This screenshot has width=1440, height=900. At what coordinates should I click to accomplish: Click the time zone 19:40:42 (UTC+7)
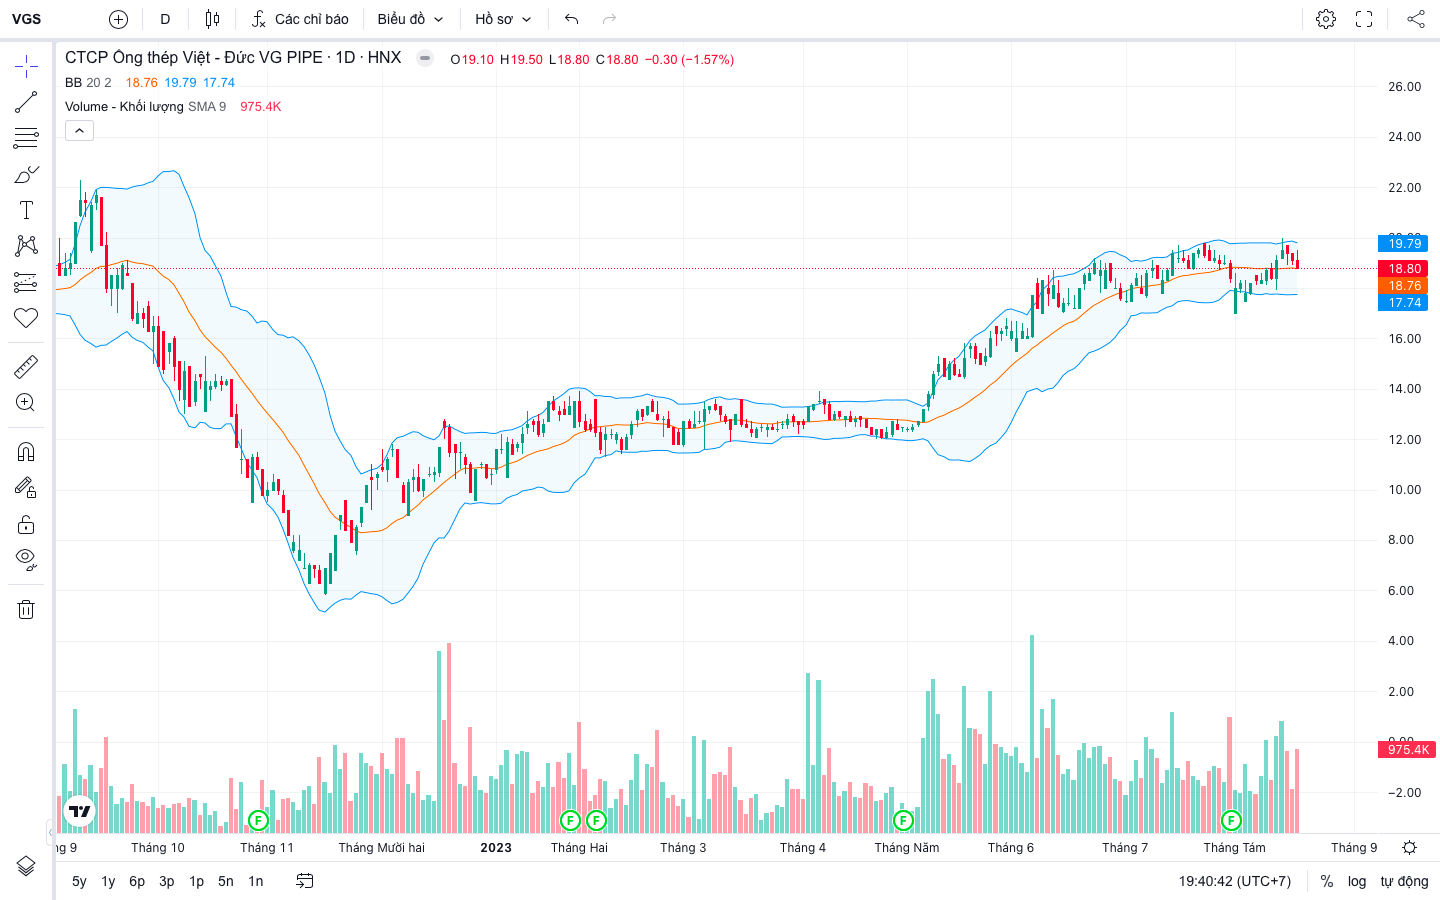[x=1235, y=881]
